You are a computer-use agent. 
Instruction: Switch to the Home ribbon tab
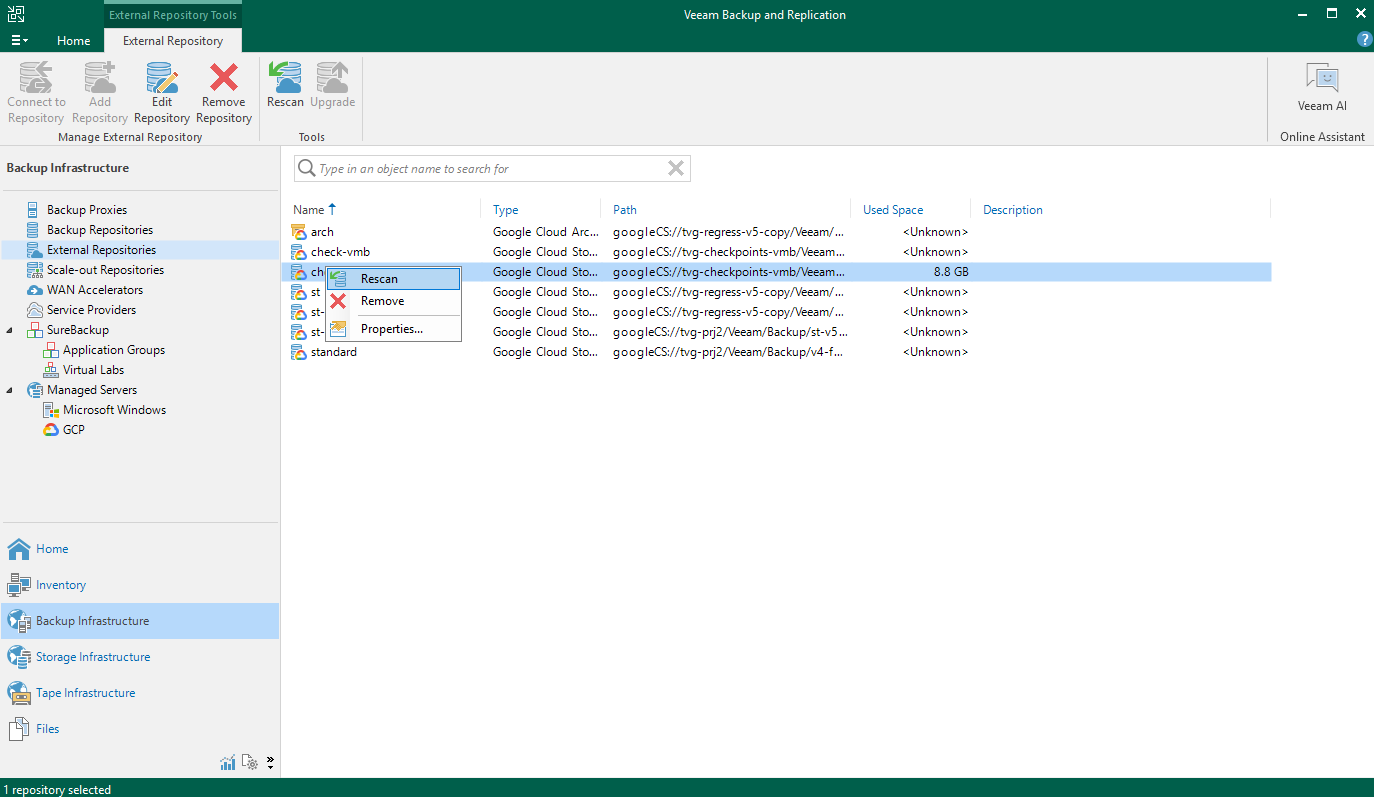[x=74, y=41]
